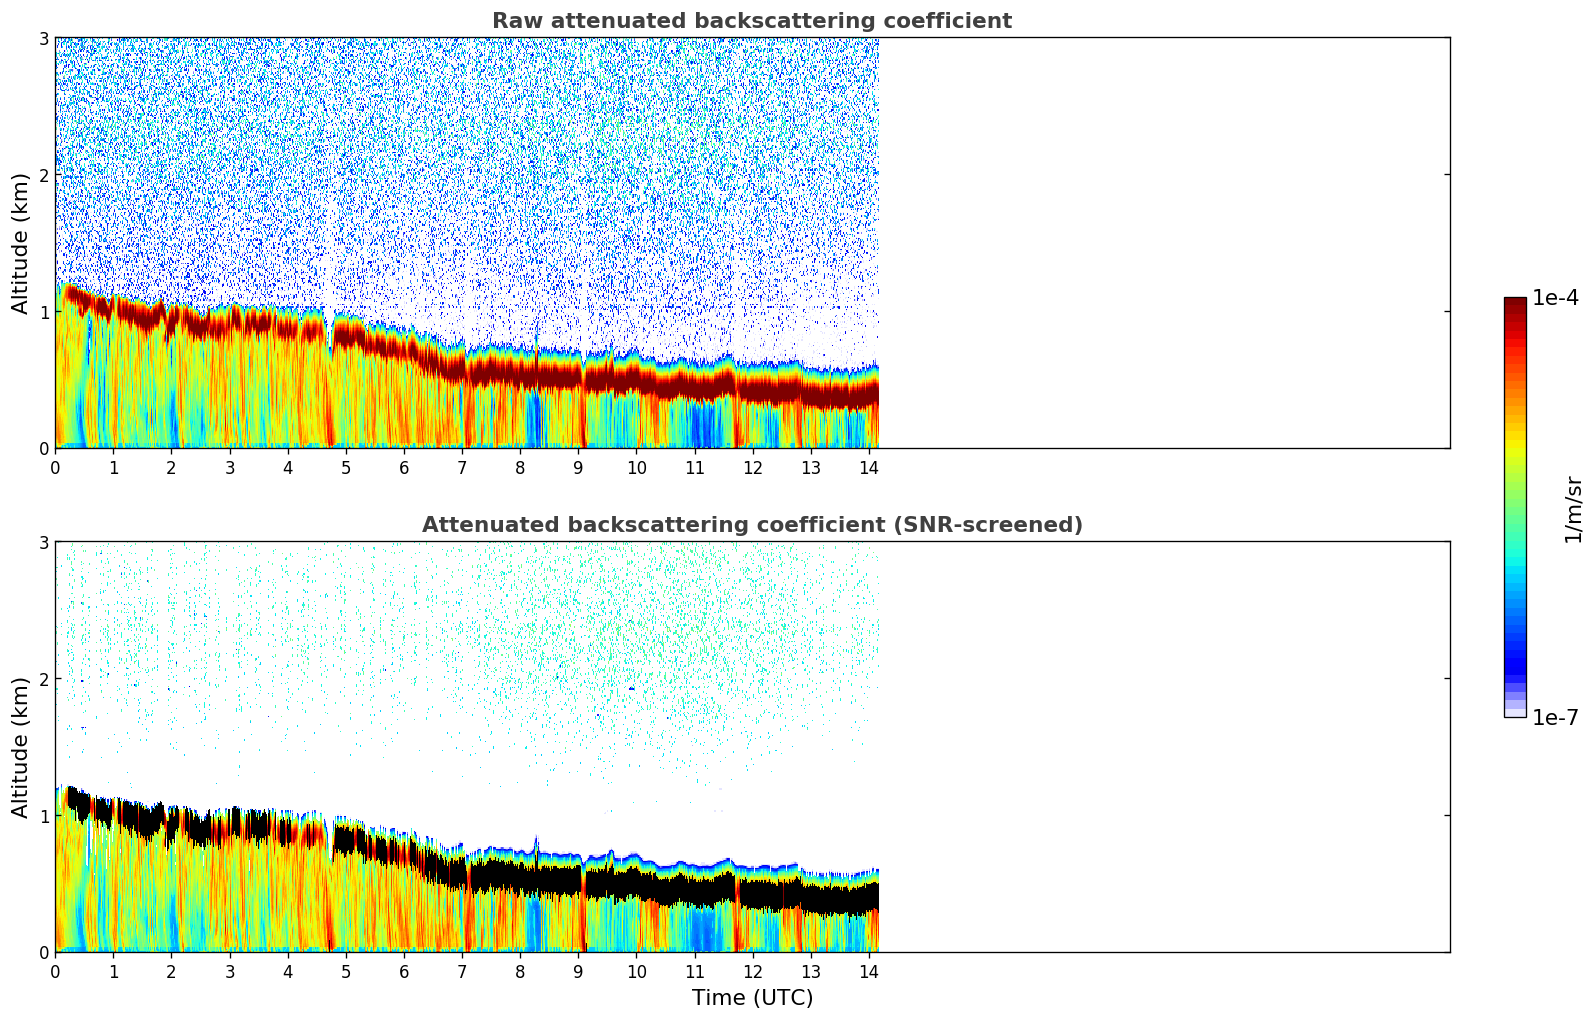Click time tick "4" under the top plot
The image size is (1595, 1020).
click(x=288, y=467)
